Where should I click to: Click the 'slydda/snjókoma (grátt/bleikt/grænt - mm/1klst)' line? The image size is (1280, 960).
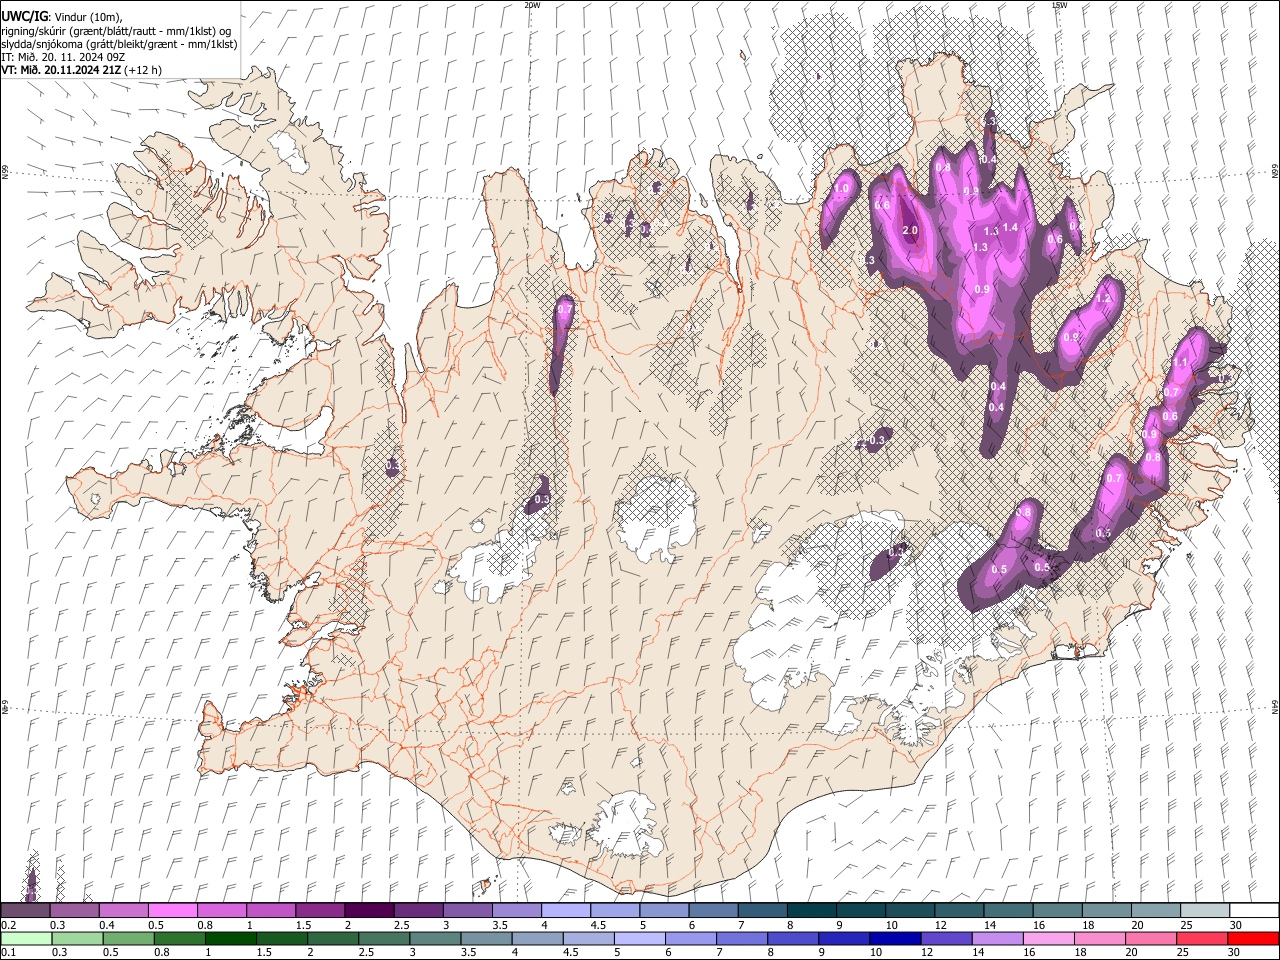coord(119,44)
